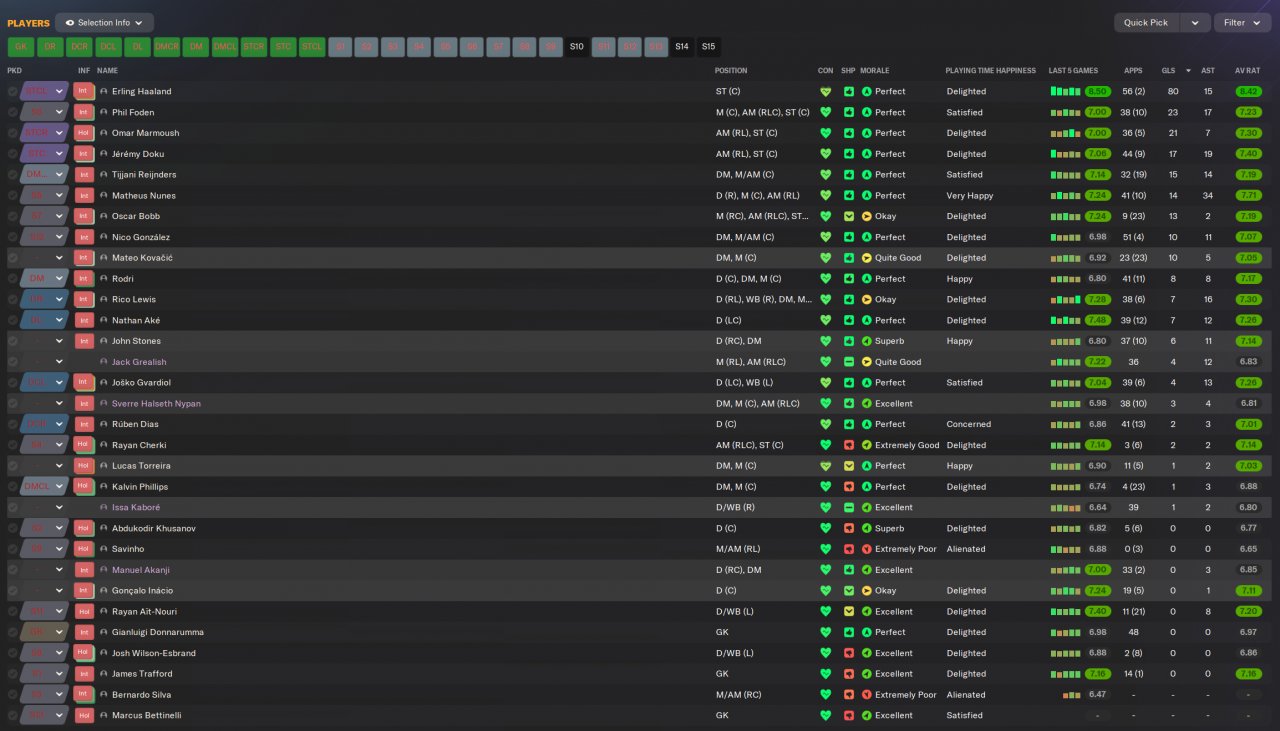Click the Quick Pick button
Viewport: 1280px width, 731px height.
pos(1147,23)
